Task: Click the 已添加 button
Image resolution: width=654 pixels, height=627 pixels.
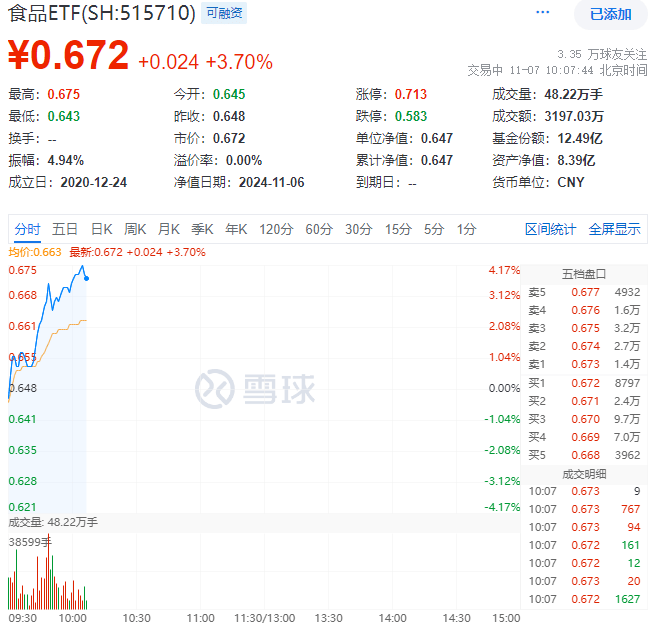Action: pos(611,15)
